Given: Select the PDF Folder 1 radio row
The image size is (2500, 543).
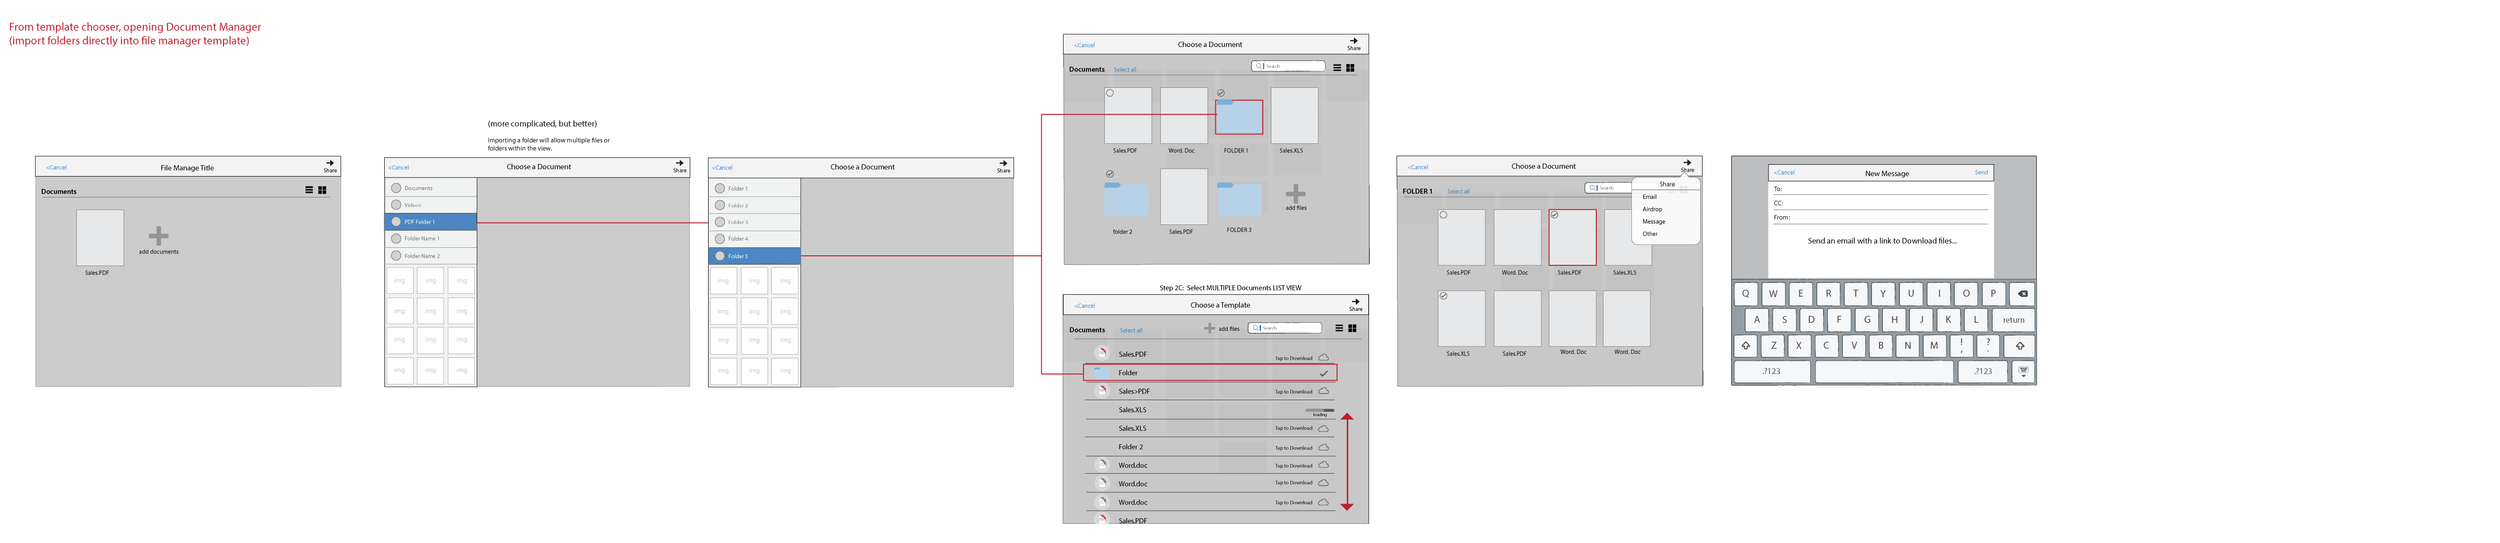Looking at the screenshot, I should coord(431,222).
